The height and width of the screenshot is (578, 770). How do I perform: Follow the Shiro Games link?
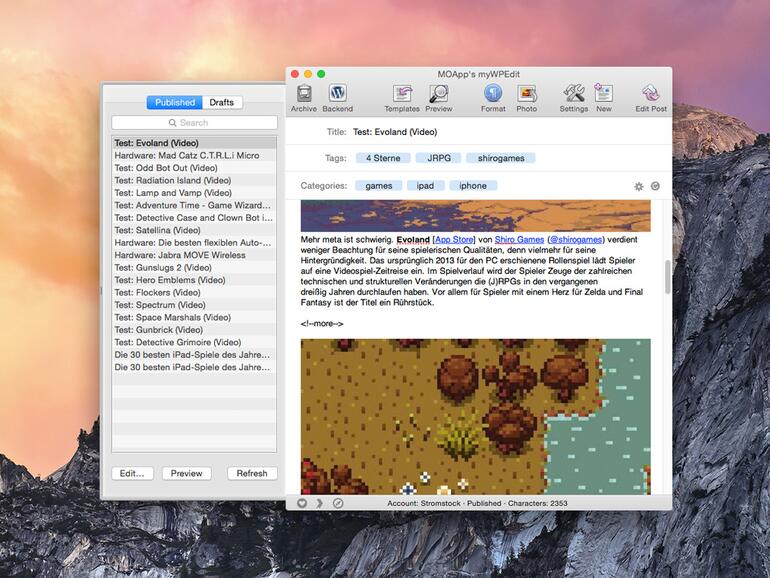click(519, 240)
